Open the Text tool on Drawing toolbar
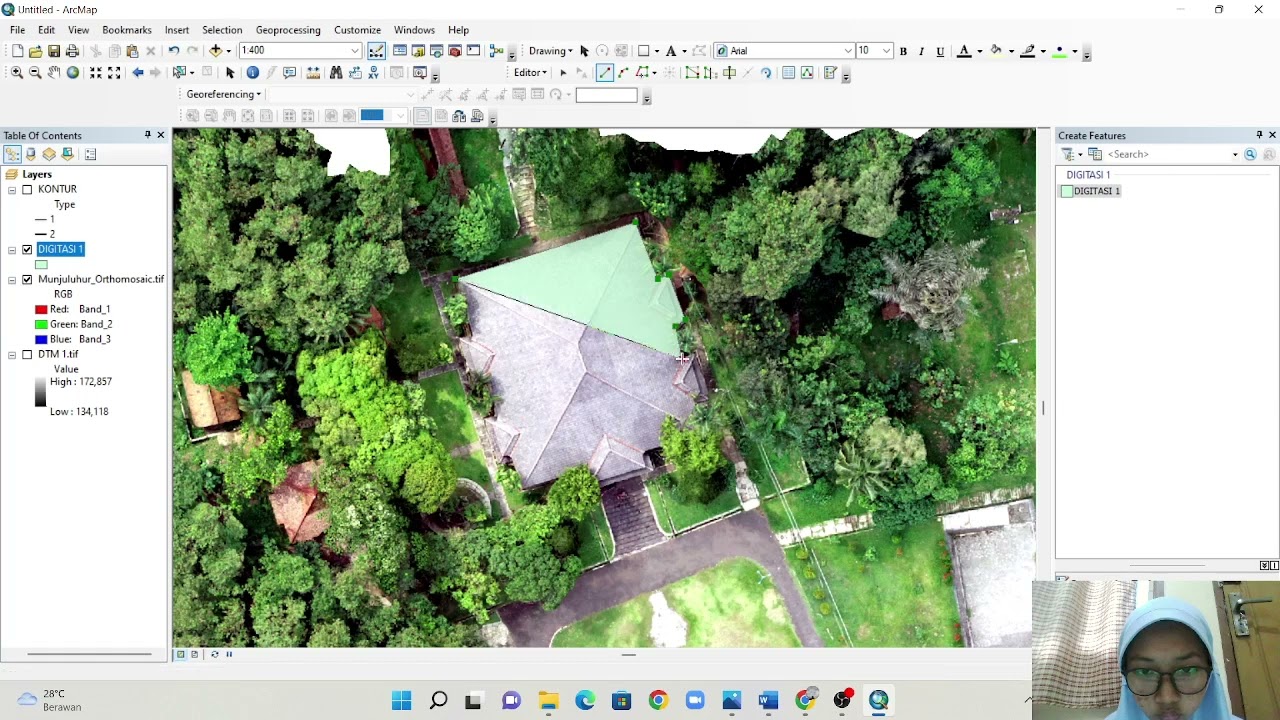This screenshot has height=720, width=1280. pos(671,51)
